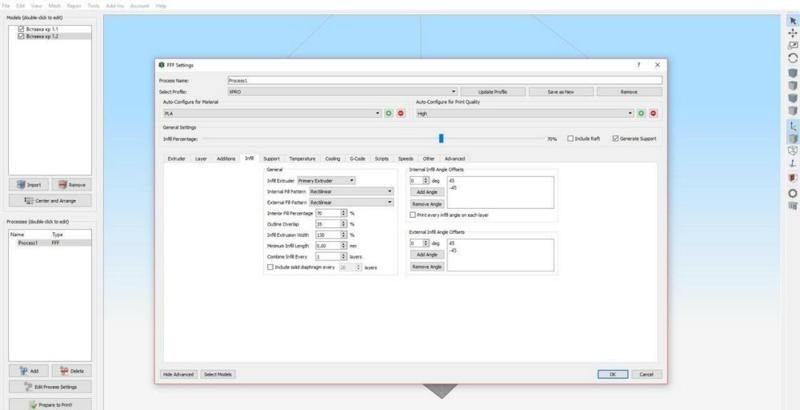Click green add material profile icon
The image size is (800, 410).
389,113
